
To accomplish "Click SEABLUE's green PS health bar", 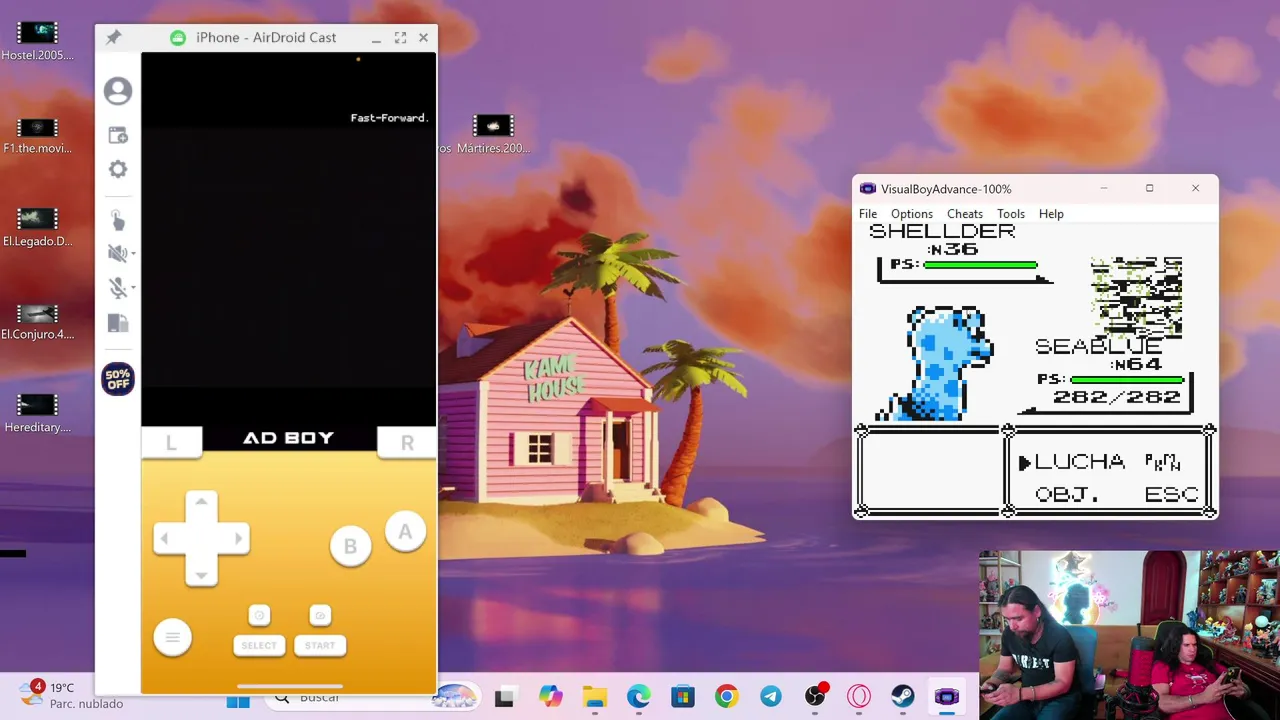I will coord(1127,380).
